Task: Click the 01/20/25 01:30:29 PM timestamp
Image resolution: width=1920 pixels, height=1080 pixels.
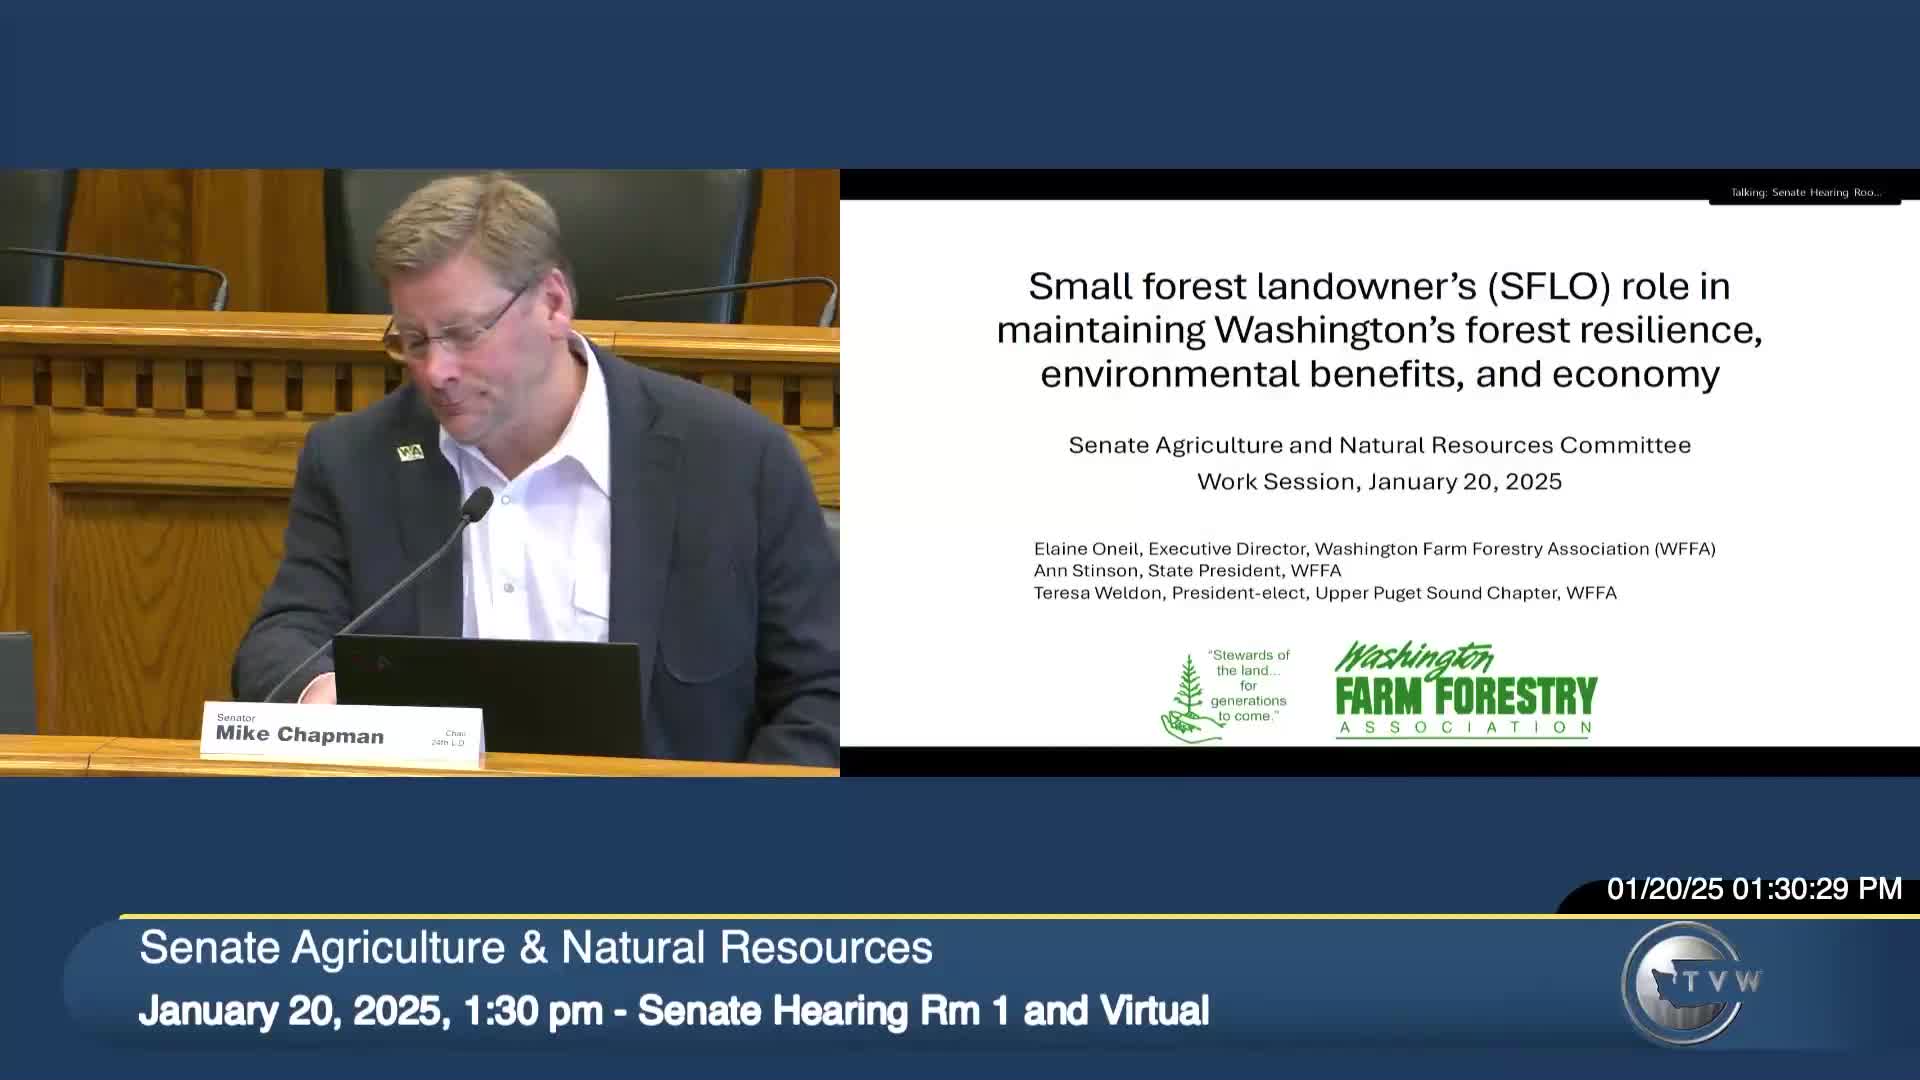Action: 1754,889
